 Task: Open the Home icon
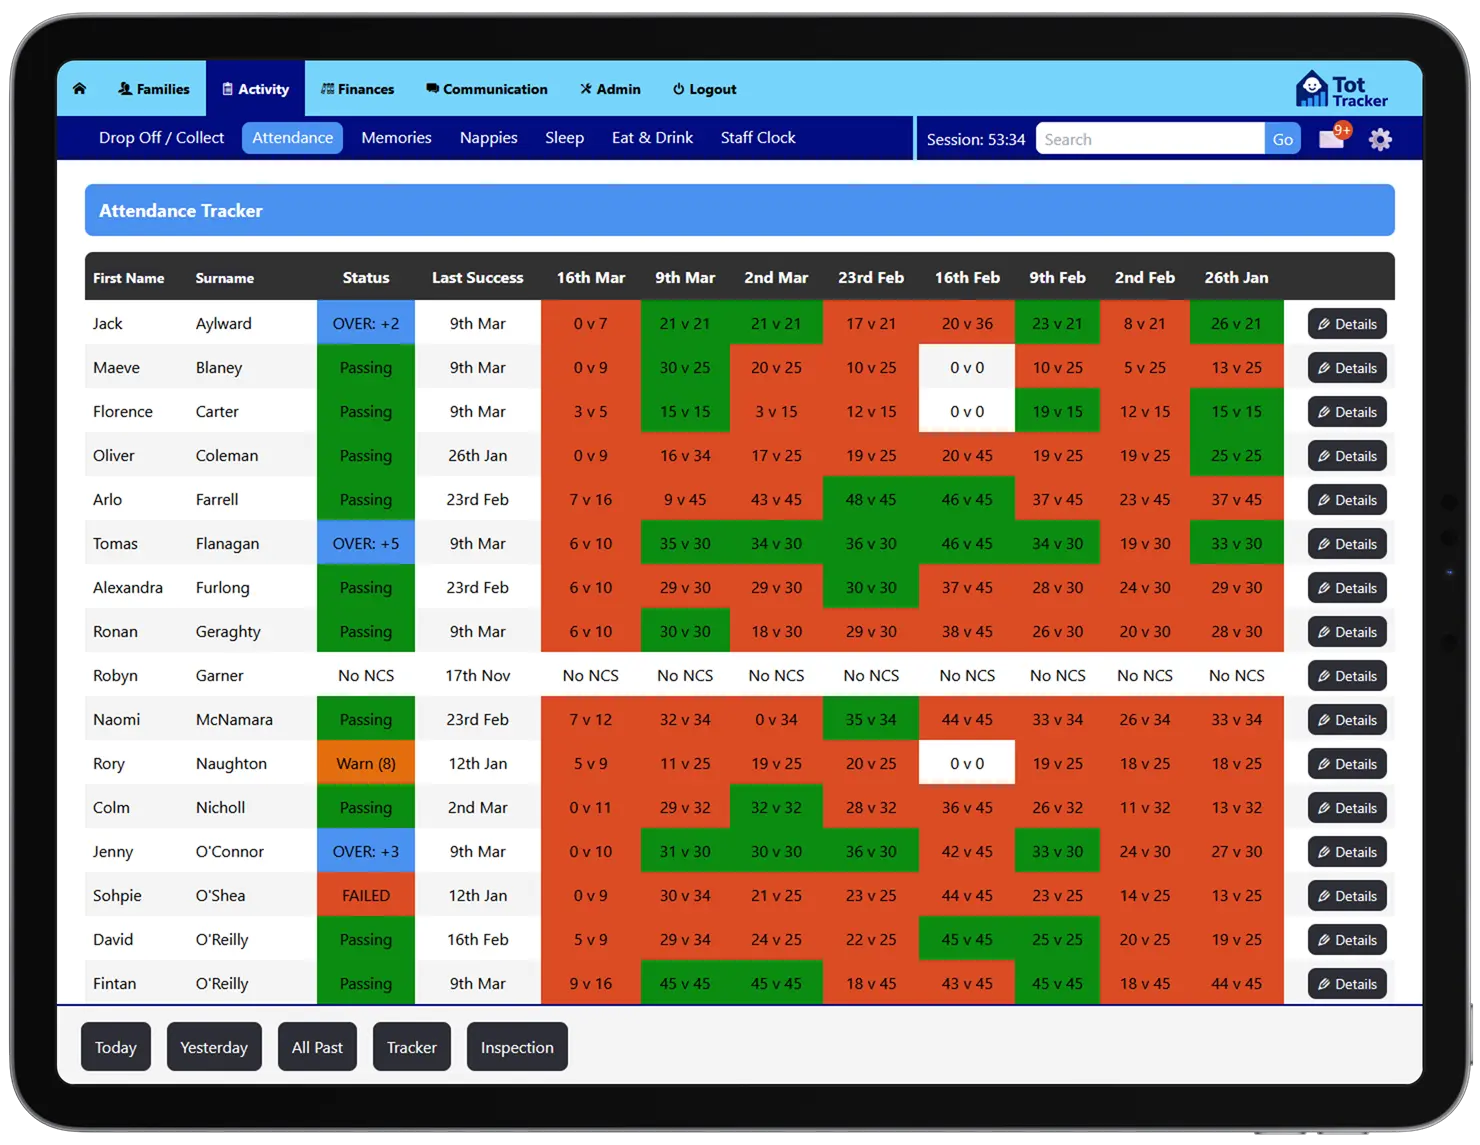(79, 88)
